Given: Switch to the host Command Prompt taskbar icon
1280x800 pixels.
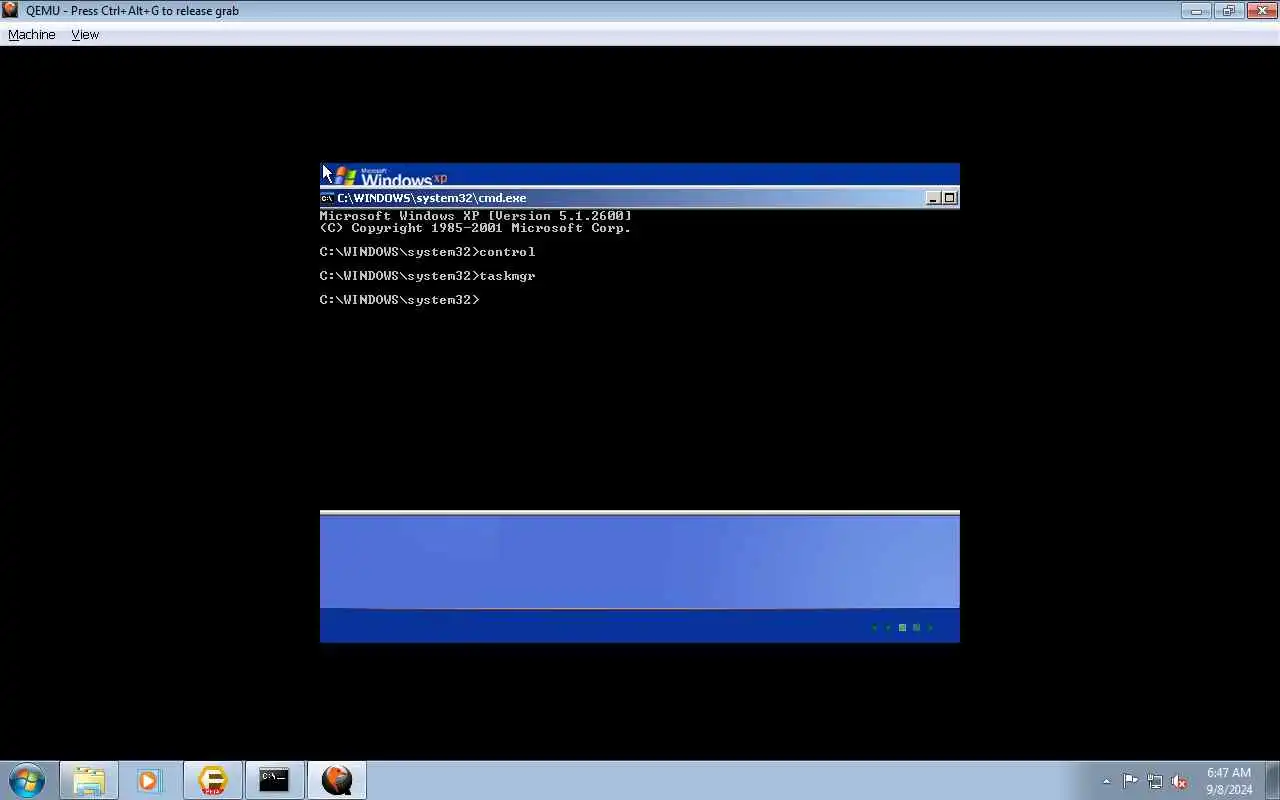Looking at the screenshot, I should [x=274, y=780].
